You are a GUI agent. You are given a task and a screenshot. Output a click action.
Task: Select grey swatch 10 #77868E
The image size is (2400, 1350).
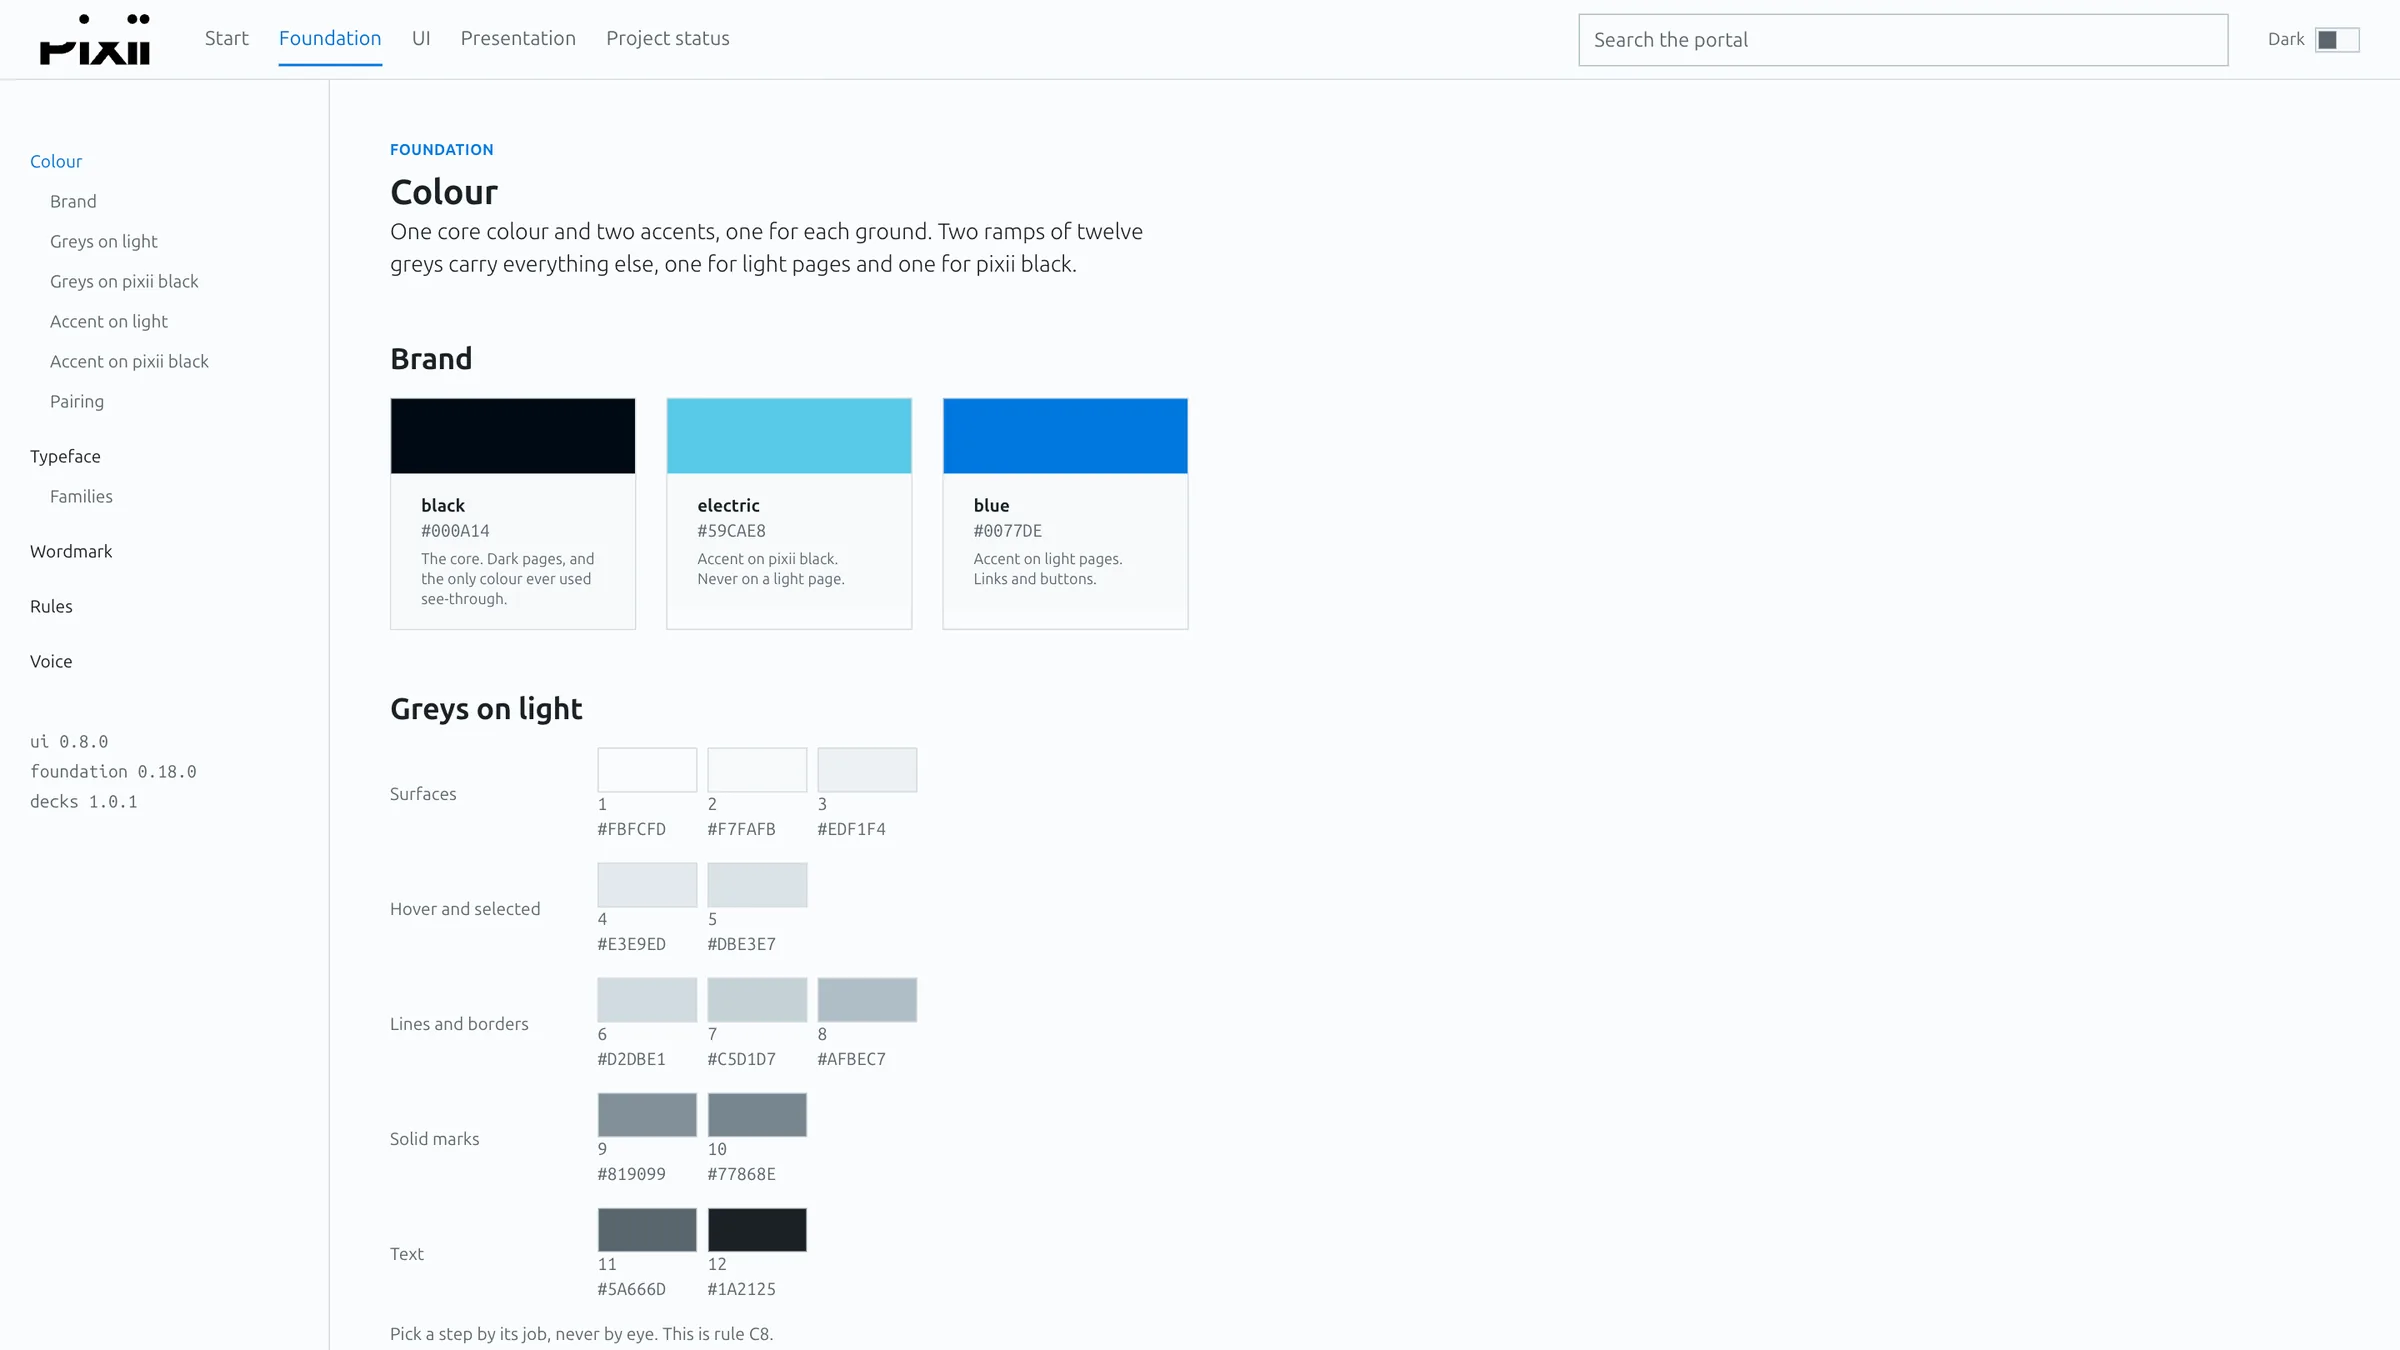[757, 1115]
